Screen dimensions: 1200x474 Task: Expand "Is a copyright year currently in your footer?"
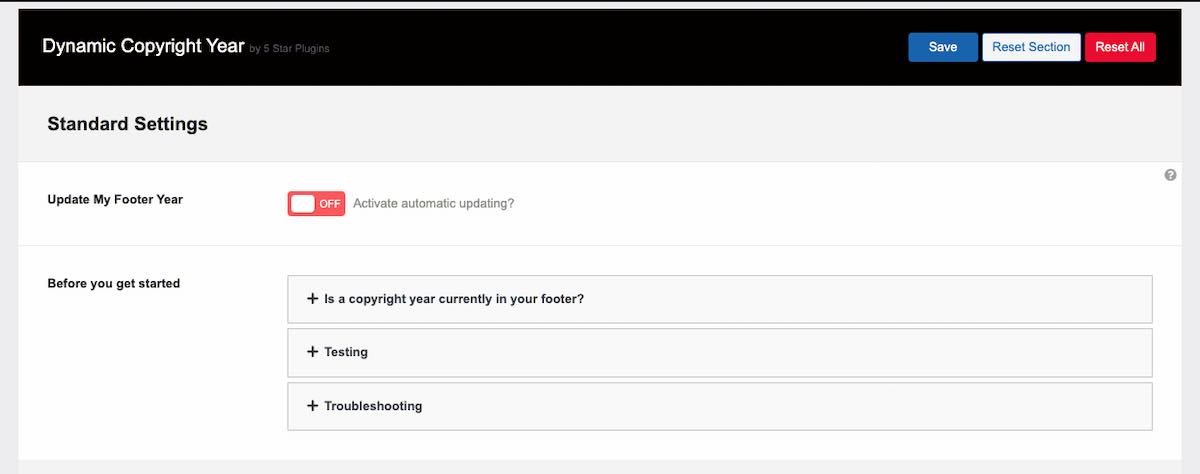coord(454,299)
